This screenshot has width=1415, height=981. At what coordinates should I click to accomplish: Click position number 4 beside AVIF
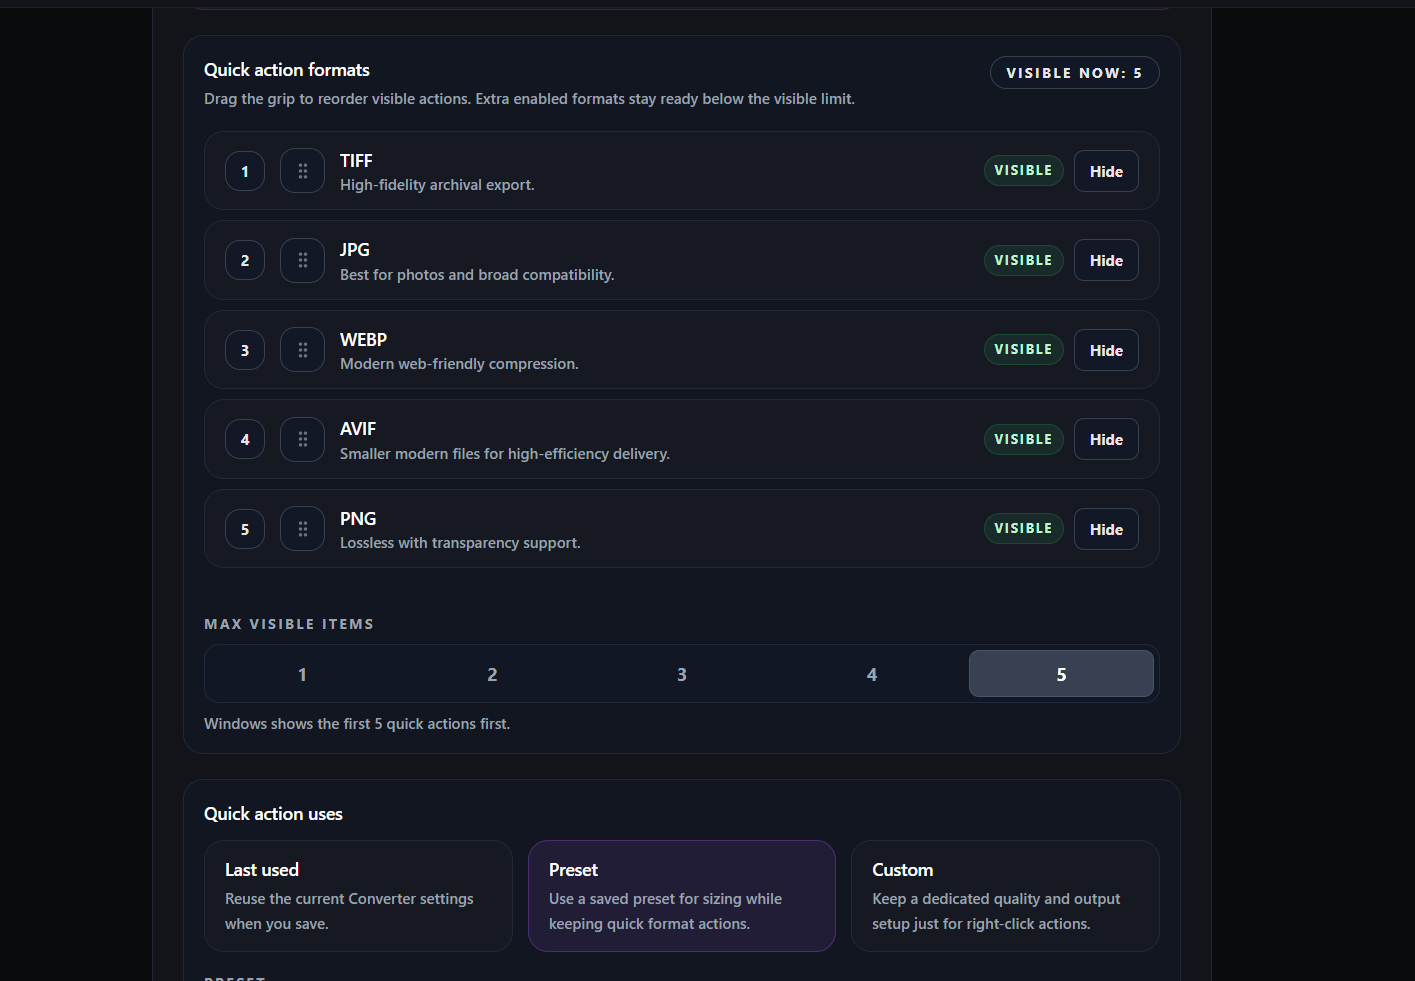(245, 439)
